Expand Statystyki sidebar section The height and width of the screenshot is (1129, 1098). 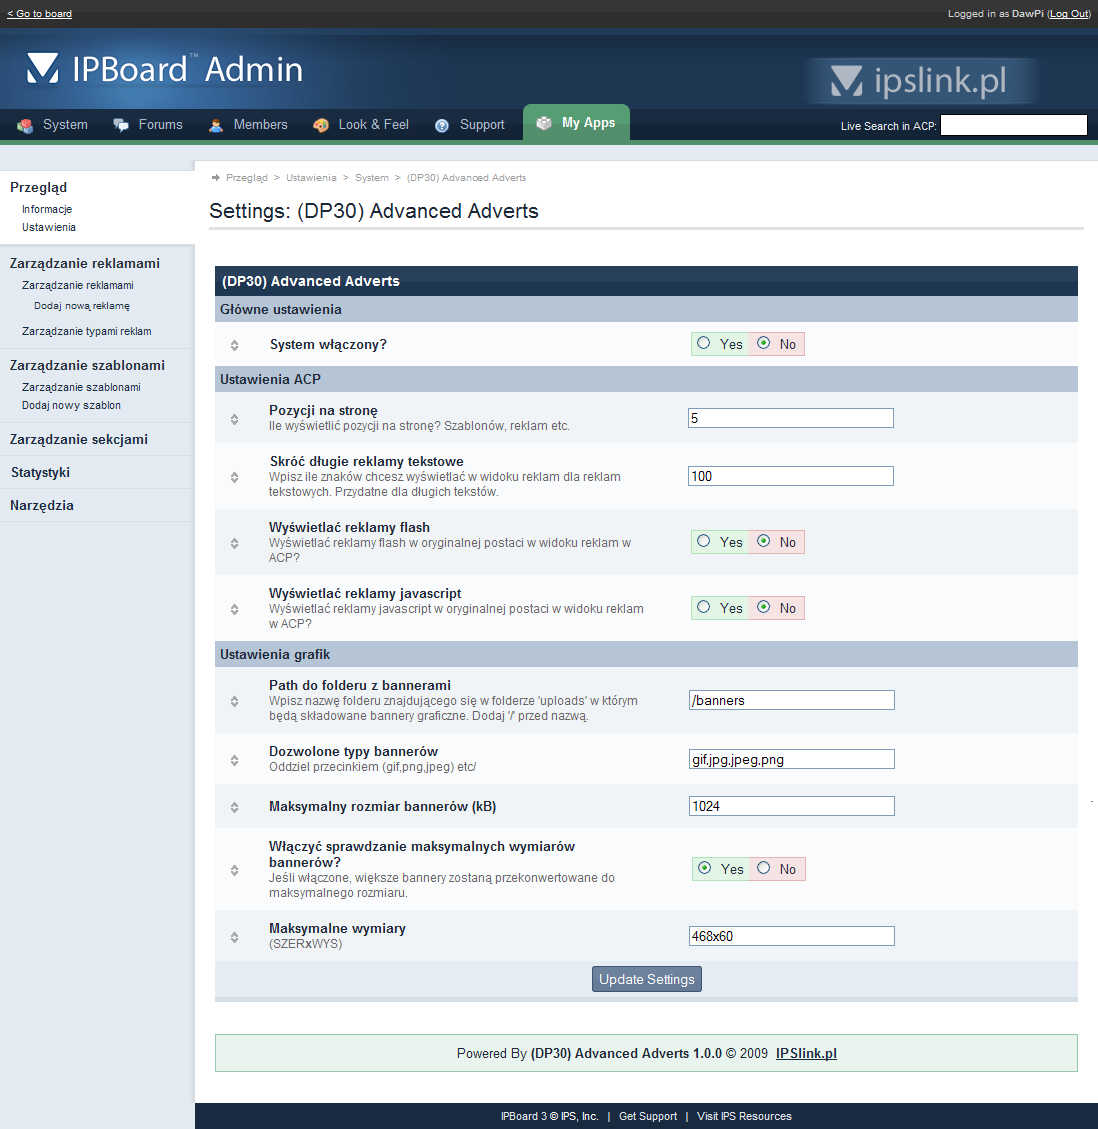pos(40,472)
